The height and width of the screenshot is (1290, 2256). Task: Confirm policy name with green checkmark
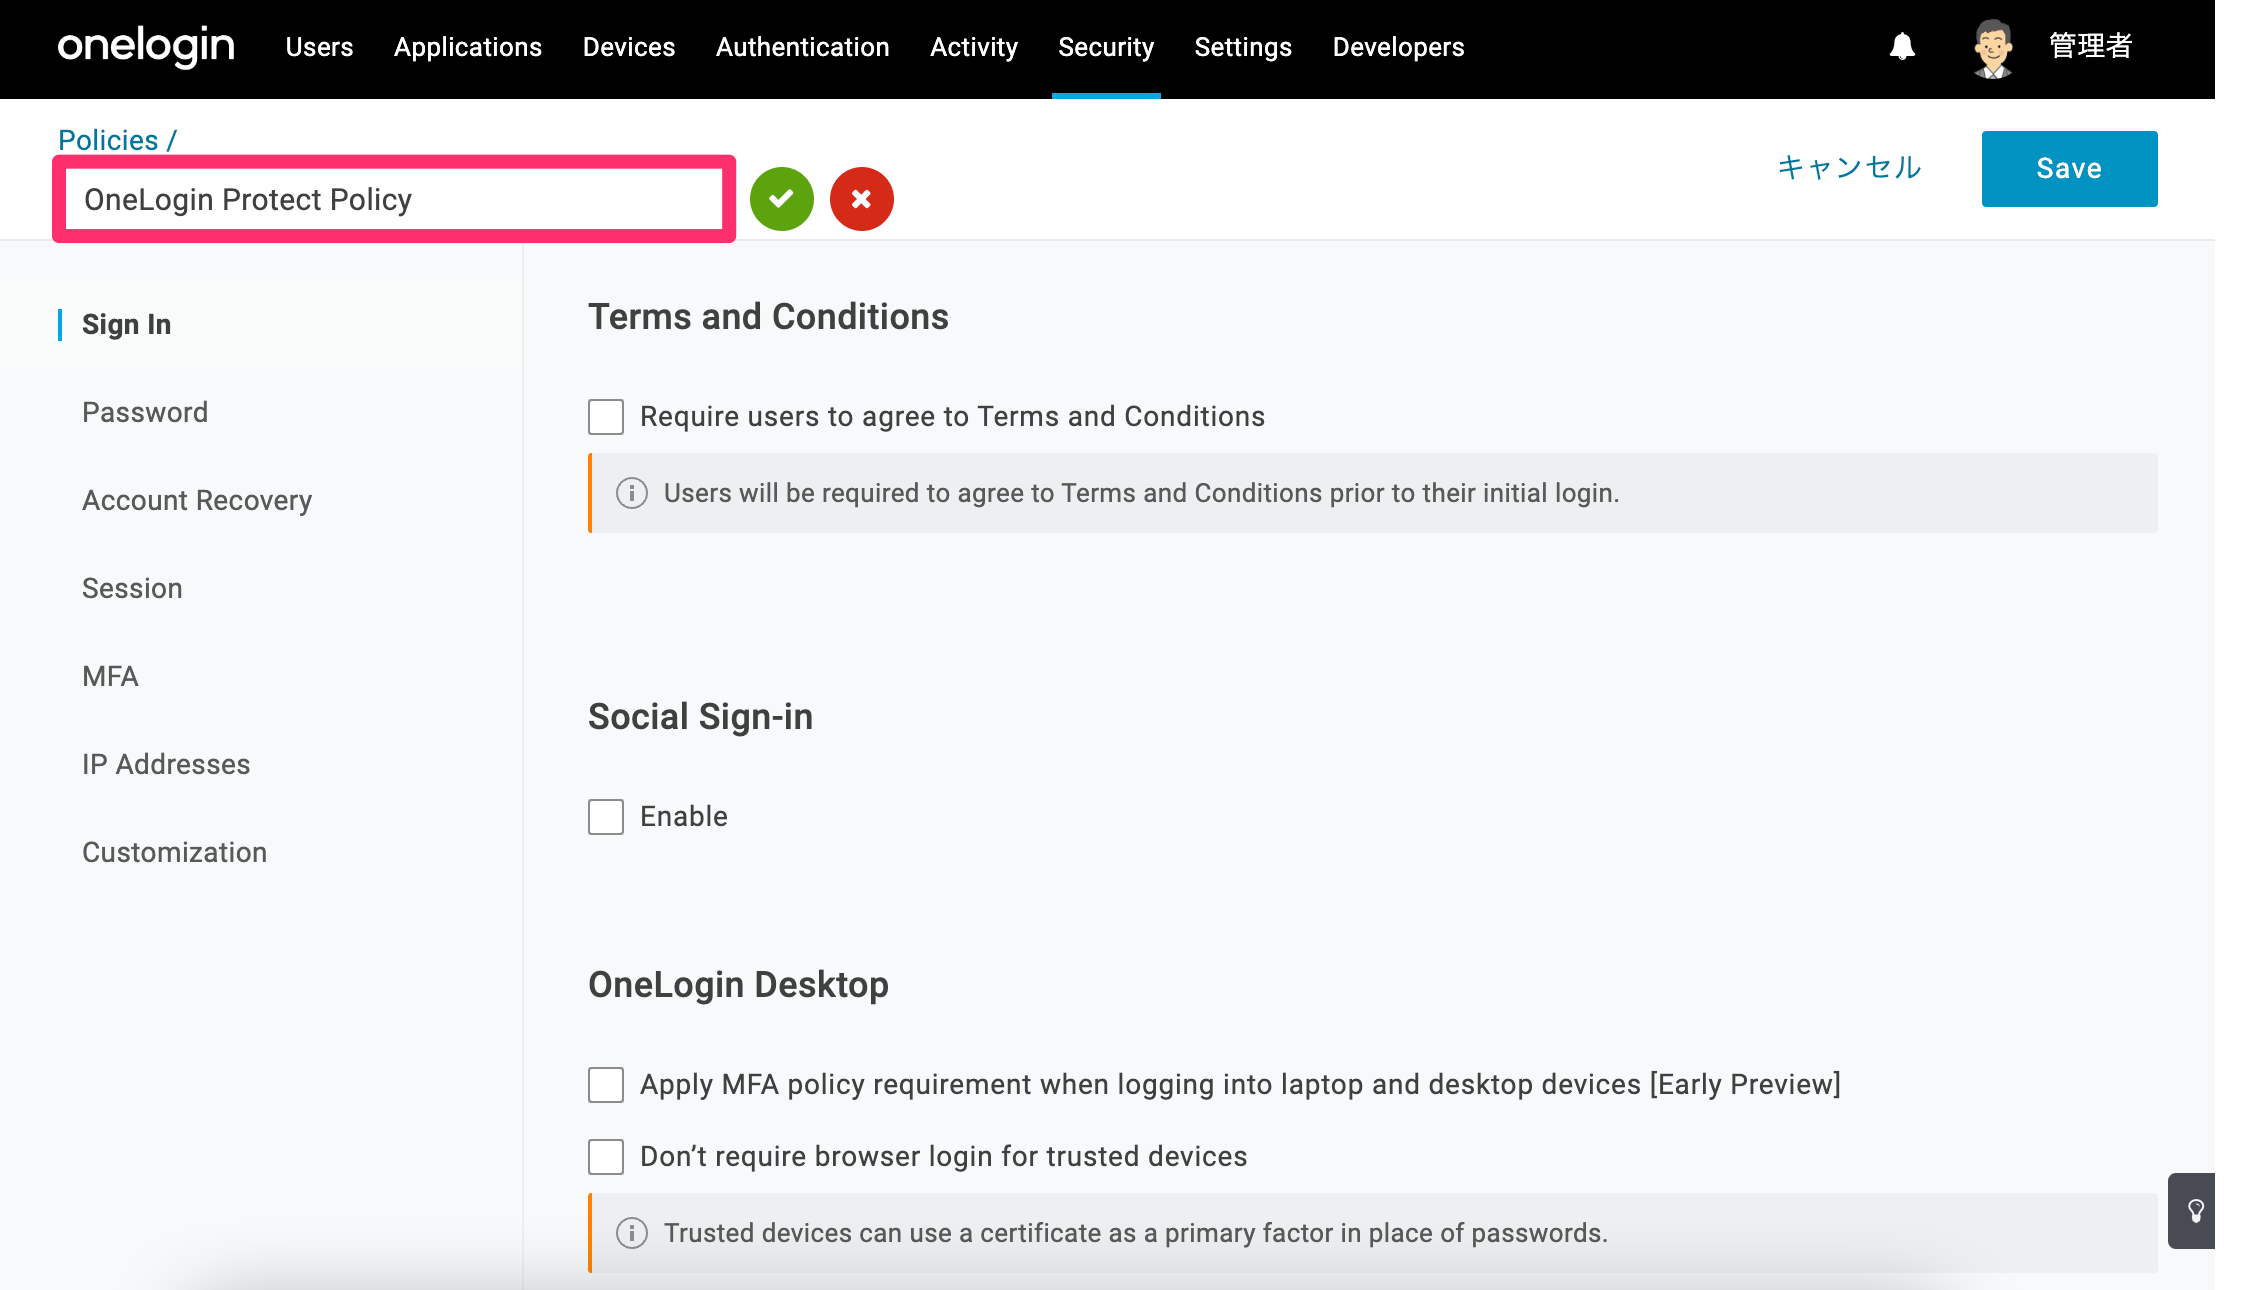(x=782, y=199)
